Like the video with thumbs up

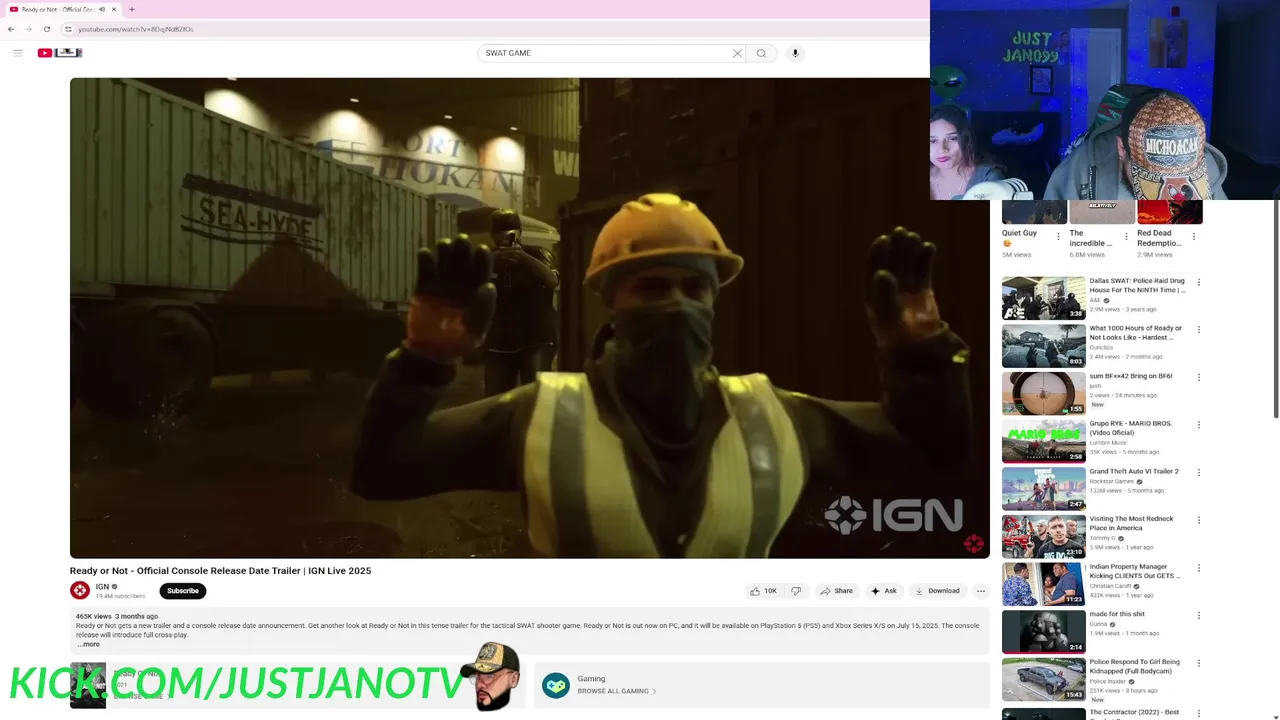pyautogui.click(x=763, y=591)
